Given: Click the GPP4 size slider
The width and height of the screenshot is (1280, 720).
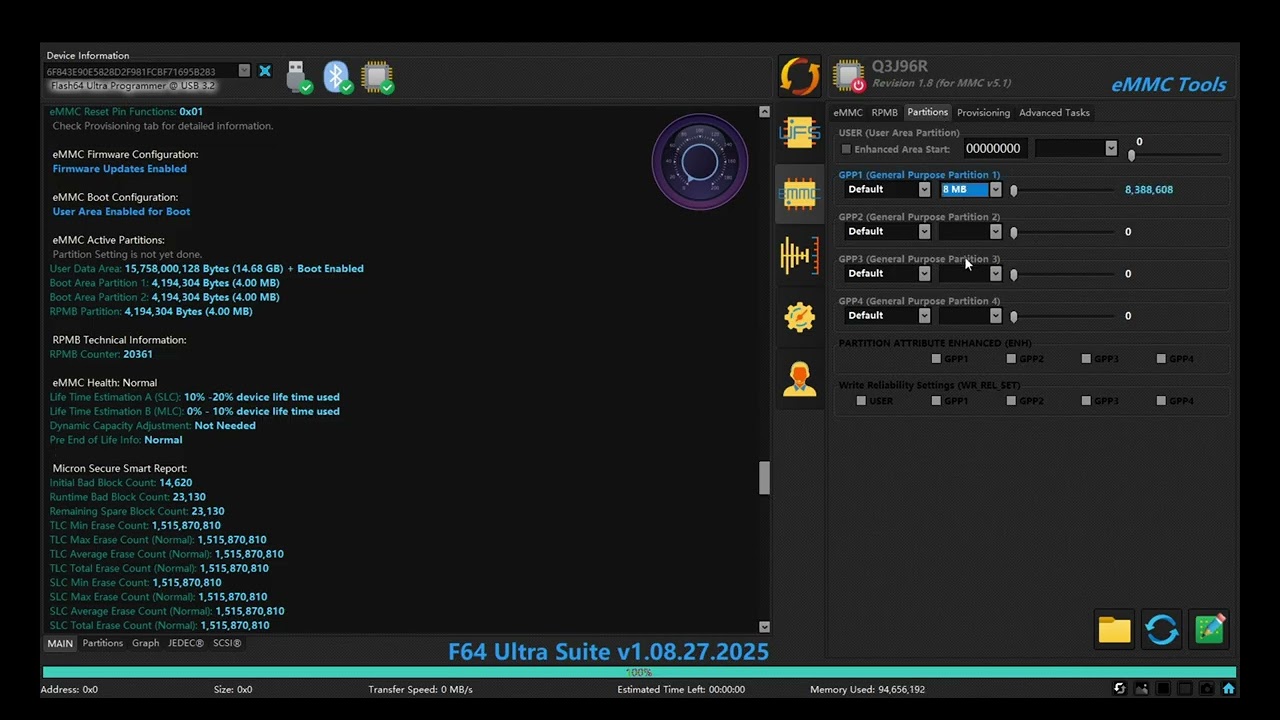Looking at the screenshot, I should tap(1062, 316).
